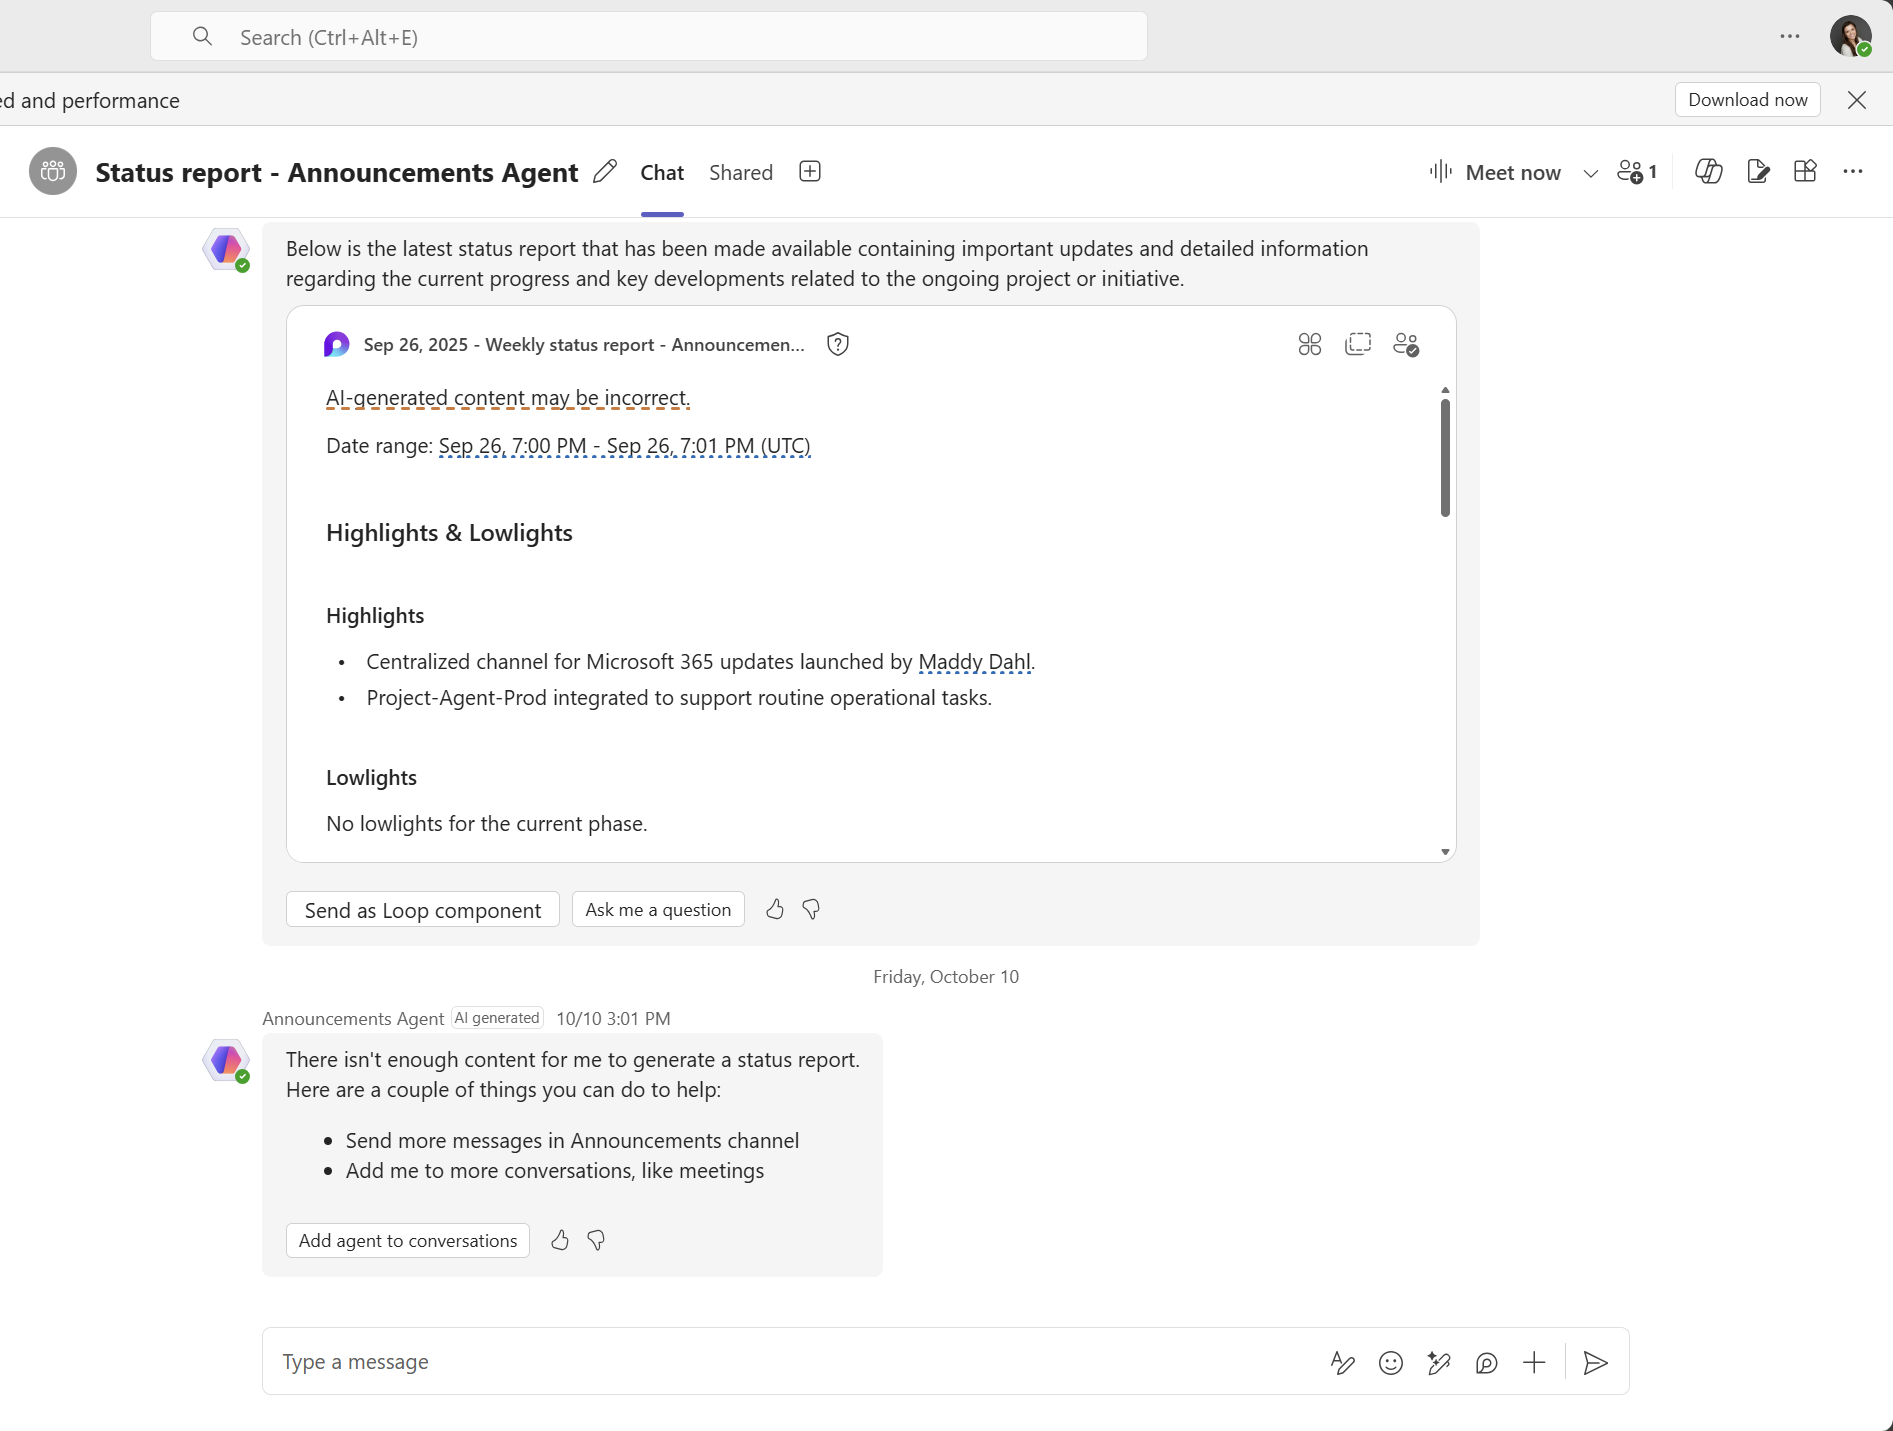Switch to the Shared tab
The width and height of the screenshot is (1893, 1431).
point(740,172)
